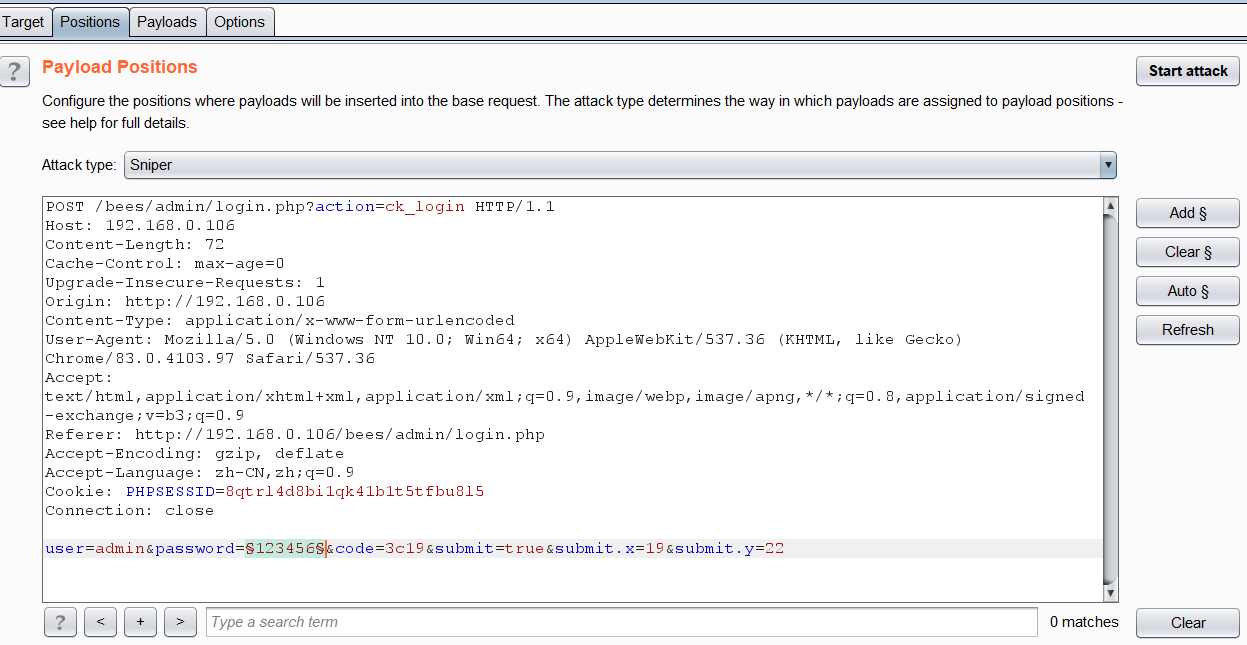Open the Payload Positions help icon
This screenshot has height=645, width=1247.
pos(14,71)
